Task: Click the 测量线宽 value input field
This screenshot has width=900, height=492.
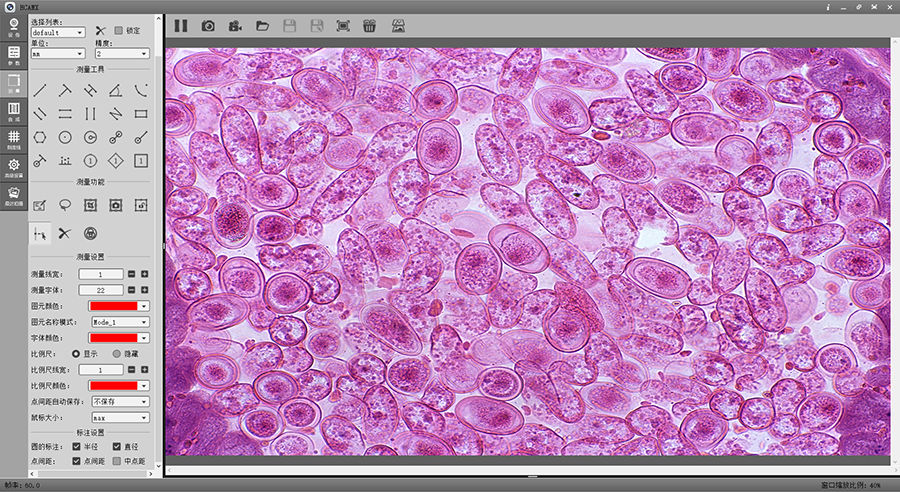Action: click(101, 274)
